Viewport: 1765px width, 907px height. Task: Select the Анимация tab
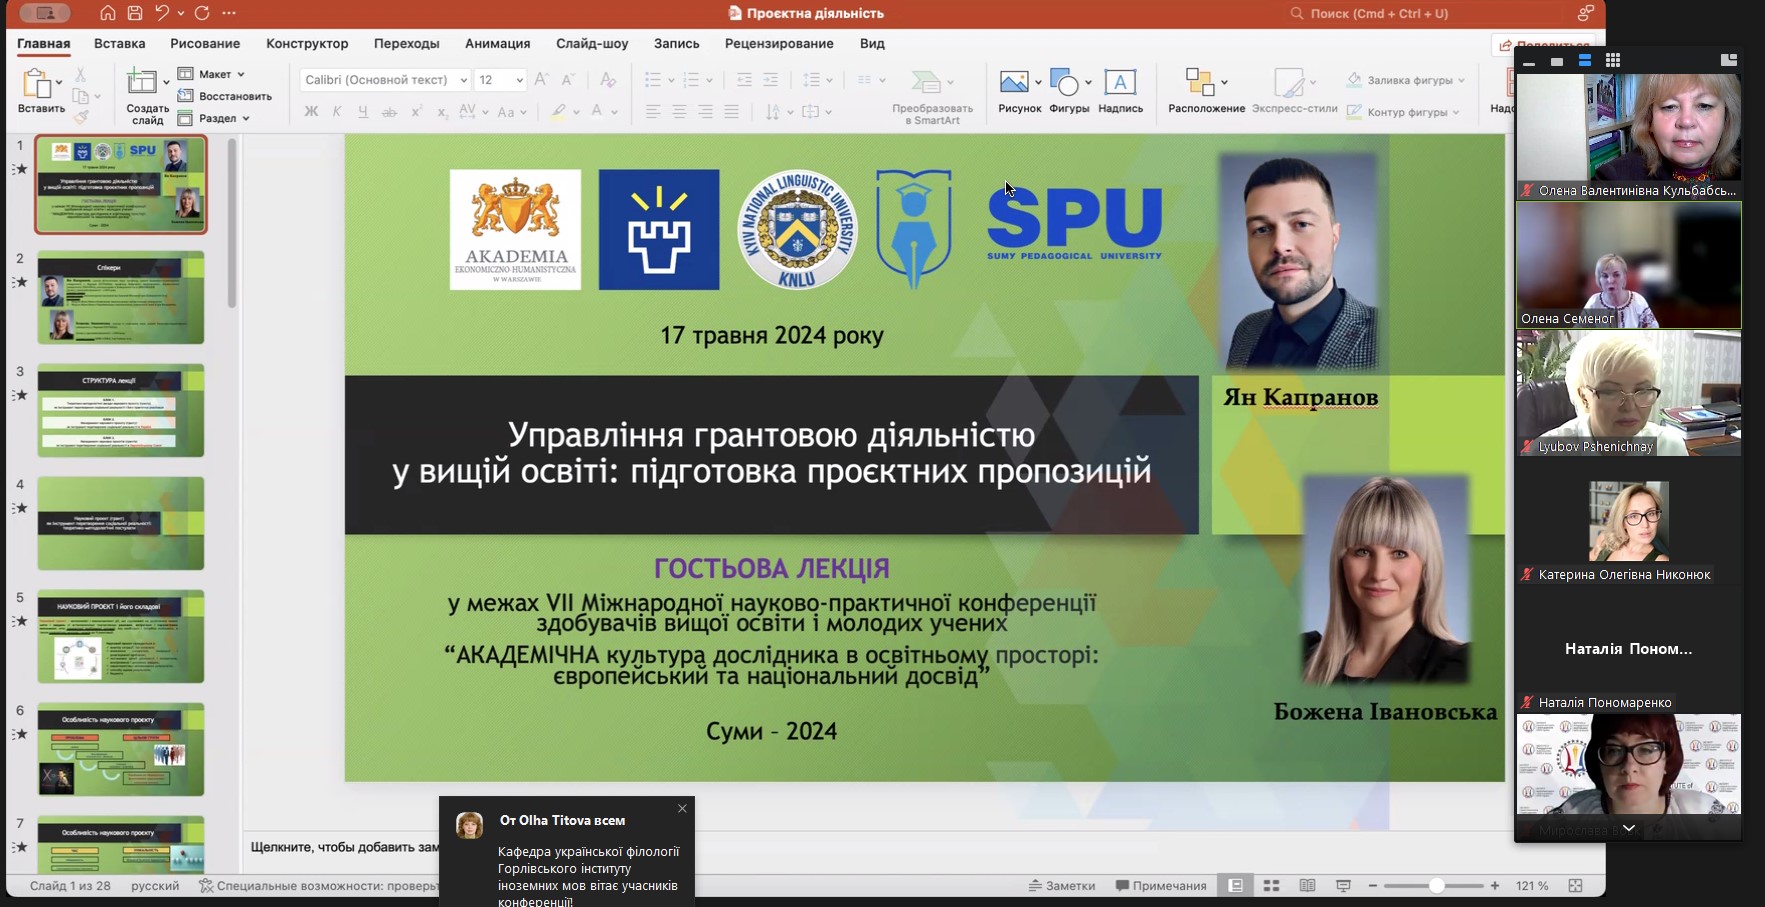tap(497, 44)
